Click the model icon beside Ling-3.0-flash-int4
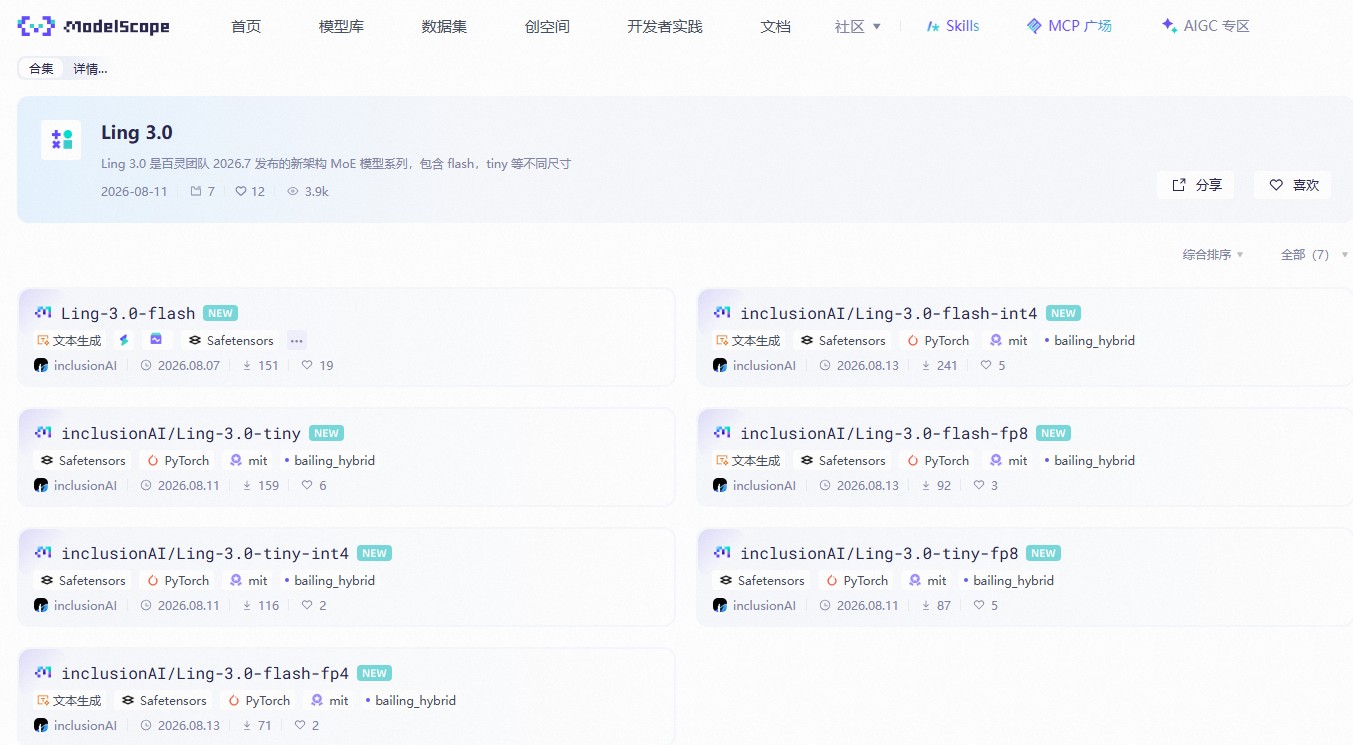Viewport: 1353px width, 745px height. (x=722, y=313)
